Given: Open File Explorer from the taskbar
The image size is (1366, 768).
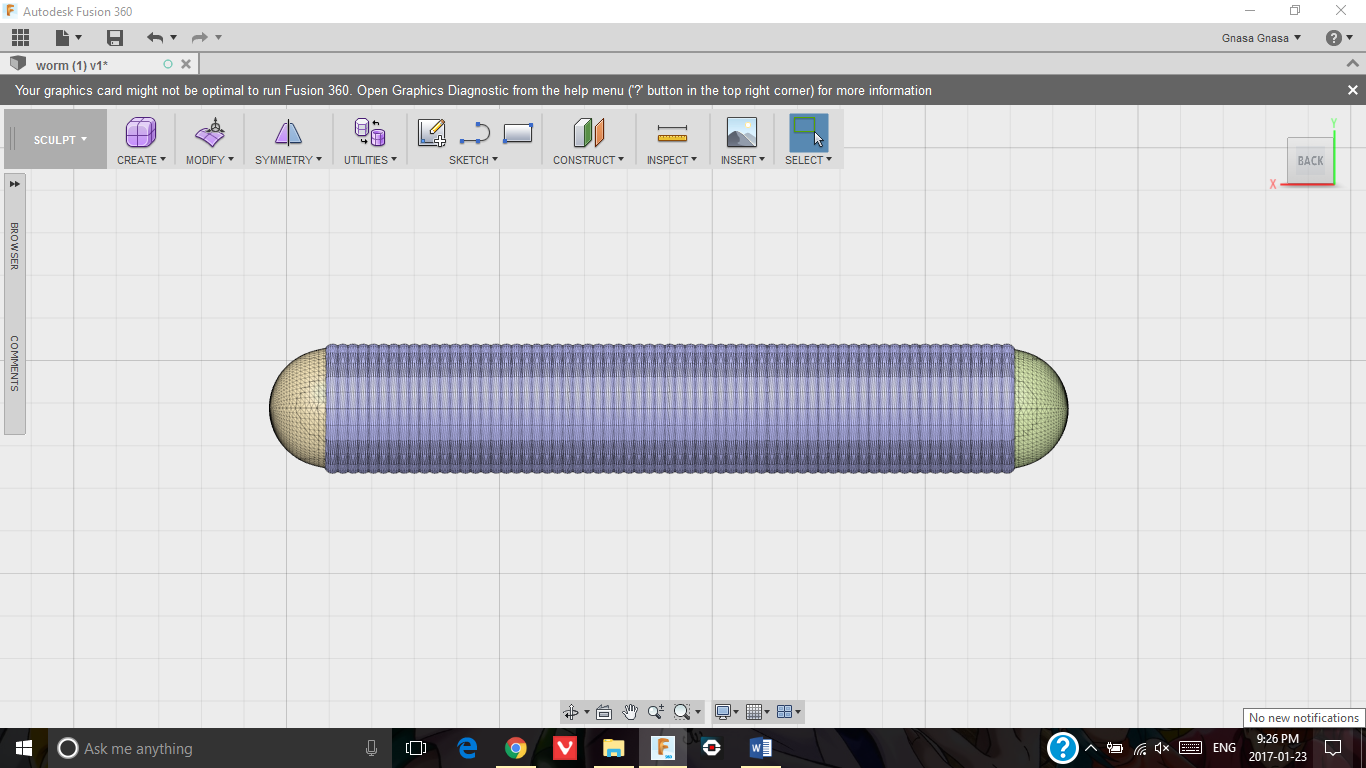Looking at the screenshot, I should tap(613, 748).
